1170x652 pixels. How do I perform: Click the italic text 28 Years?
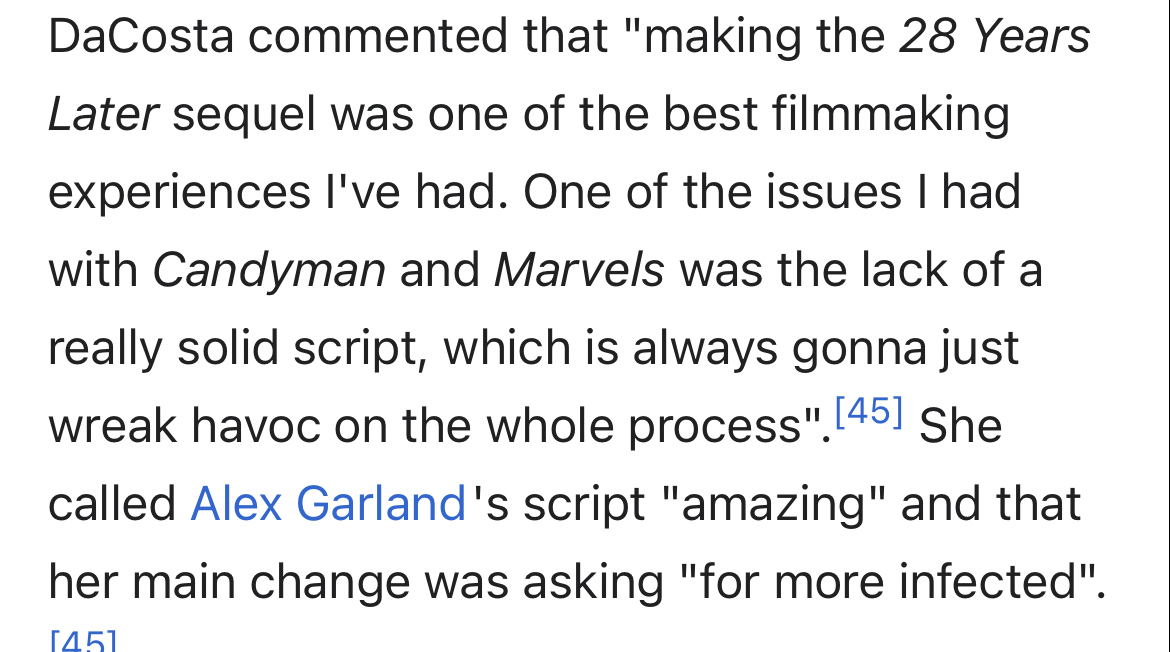coord(994,37)
